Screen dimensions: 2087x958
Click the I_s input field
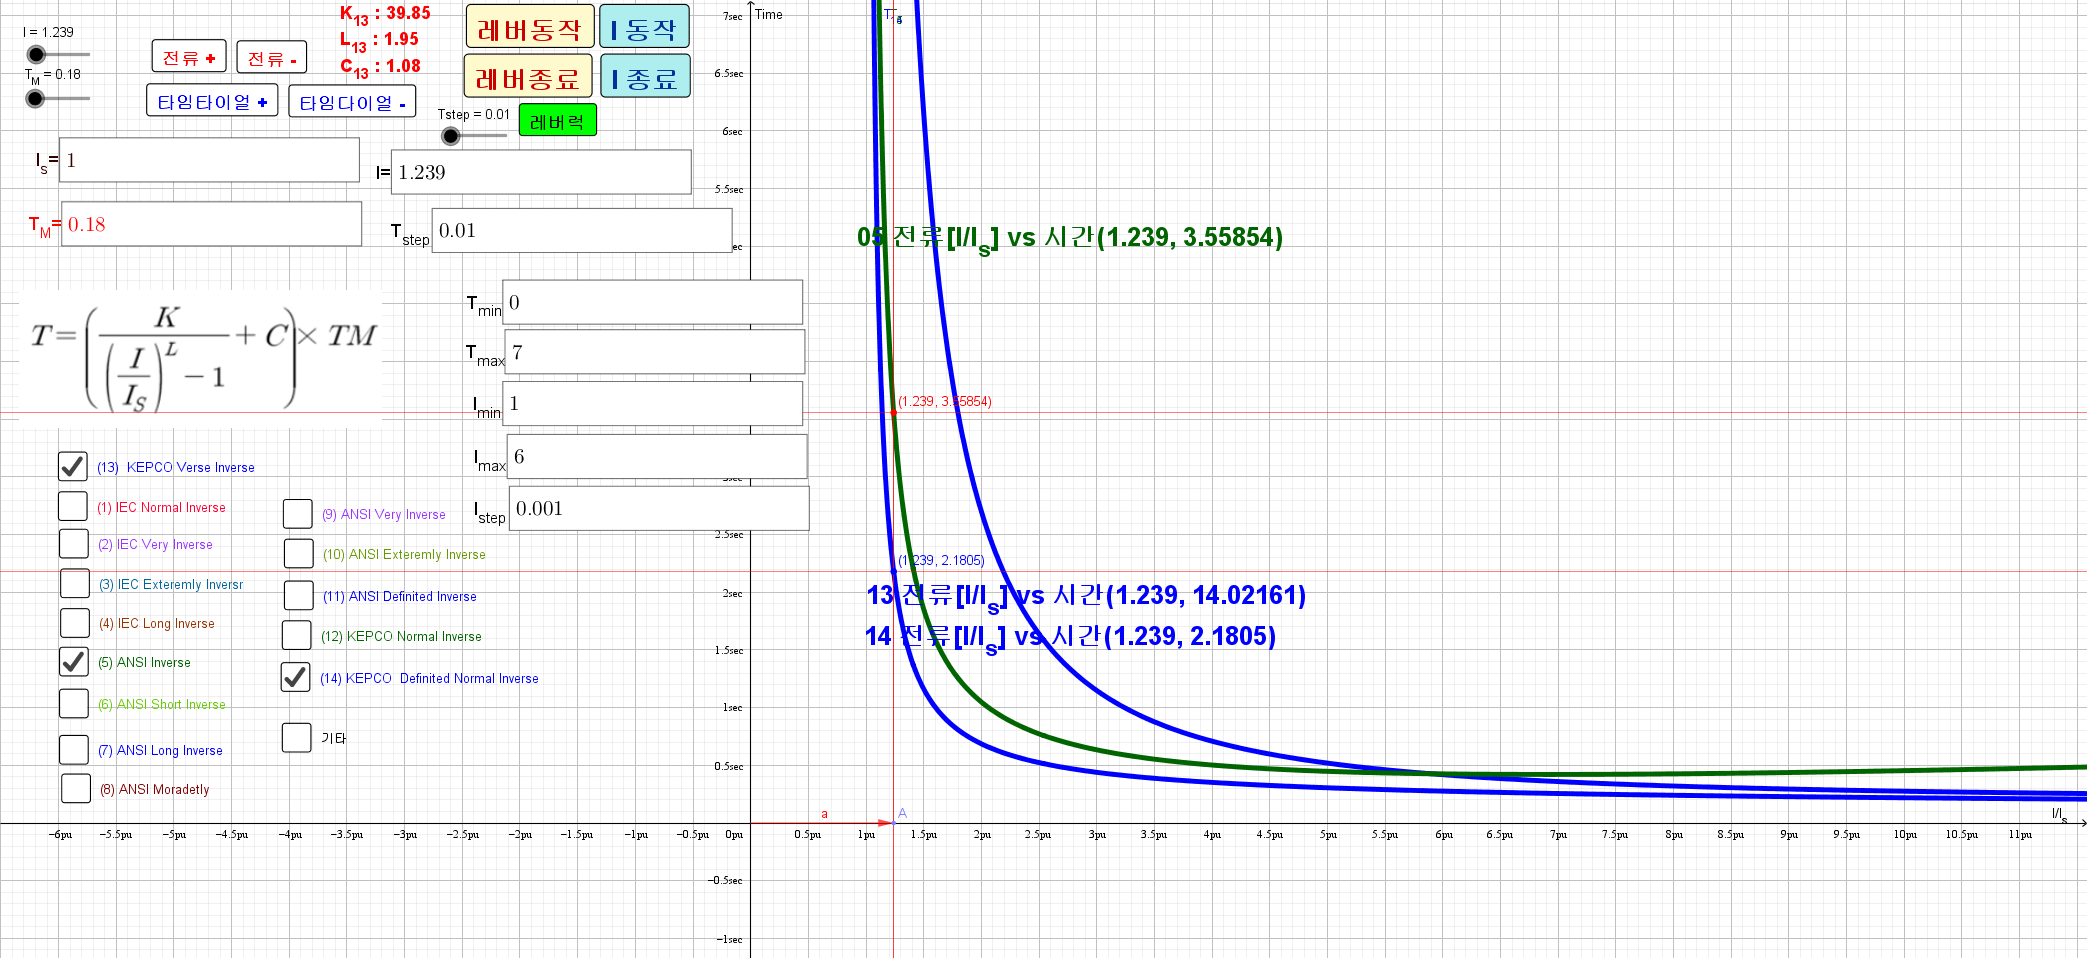209,160
